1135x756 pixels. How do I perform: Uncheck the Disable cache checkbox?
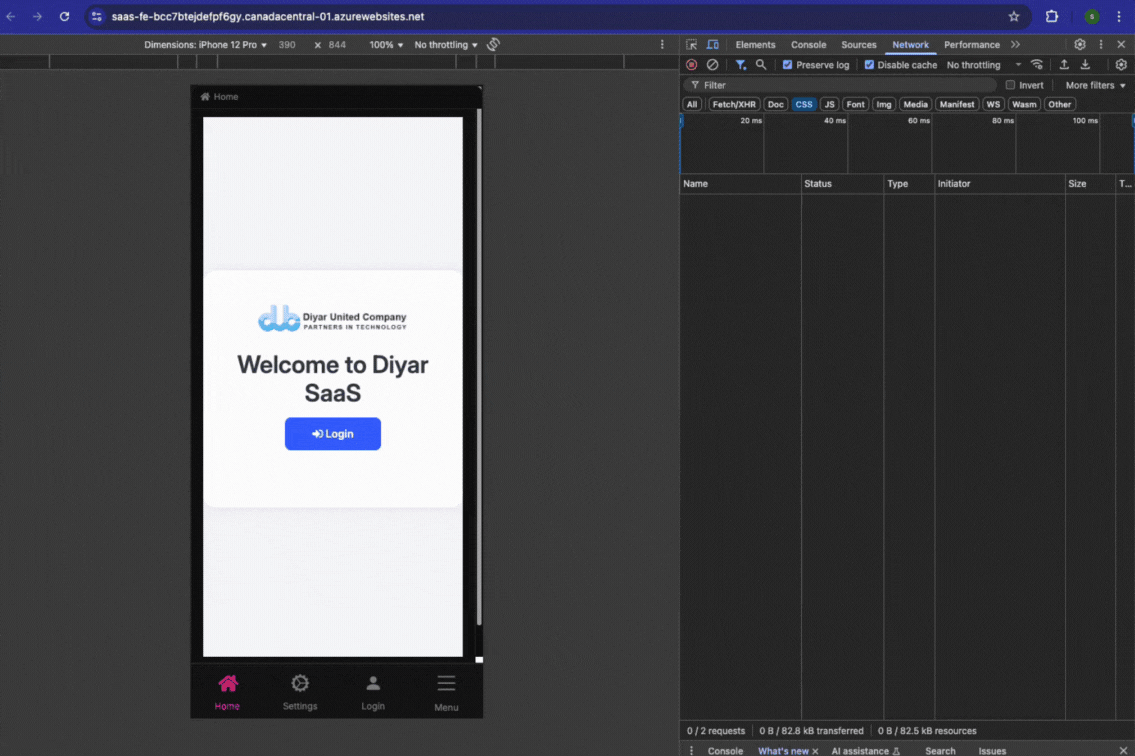(x=869, y=65)
